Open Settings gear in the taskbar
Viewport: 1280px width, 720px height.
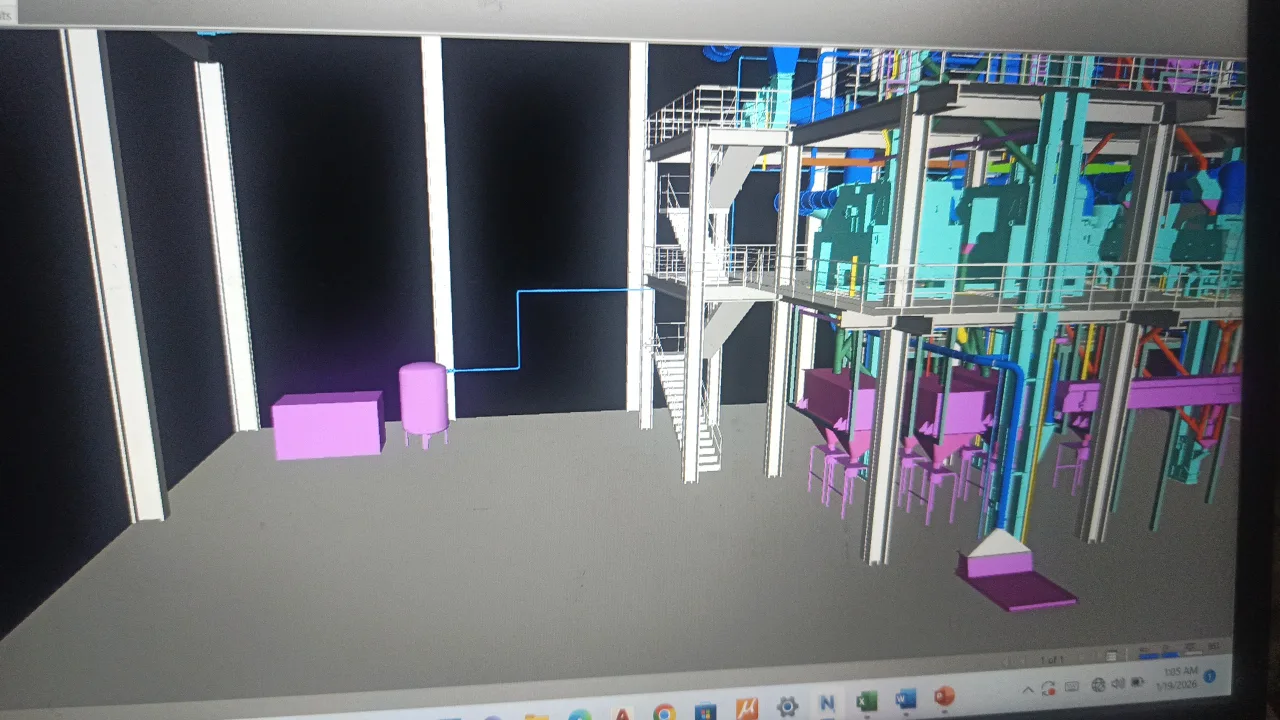coord(787,707)
